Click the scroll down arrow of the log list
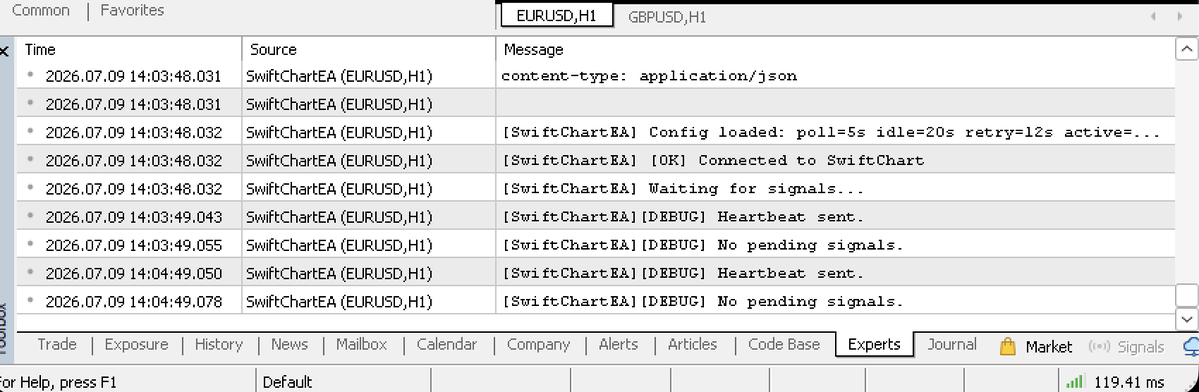 1186,319
